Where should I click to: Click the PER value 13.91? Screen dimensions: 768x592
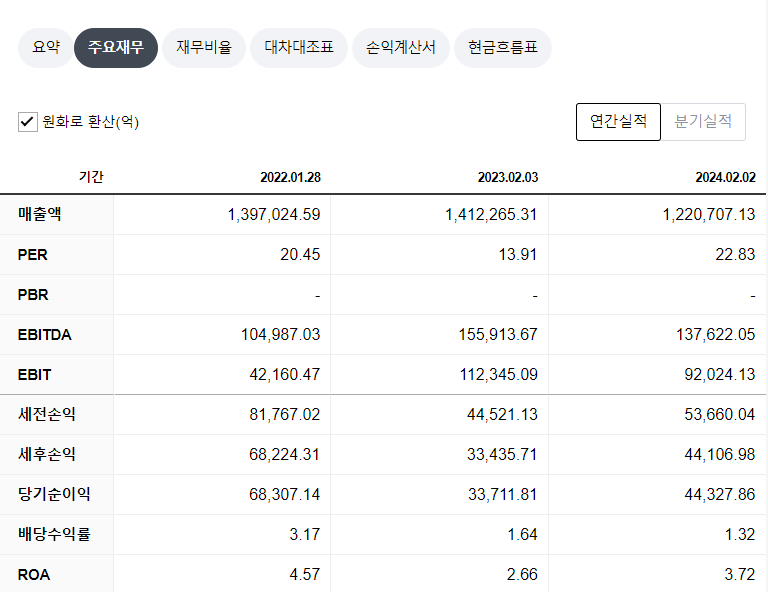pos(518,255)
